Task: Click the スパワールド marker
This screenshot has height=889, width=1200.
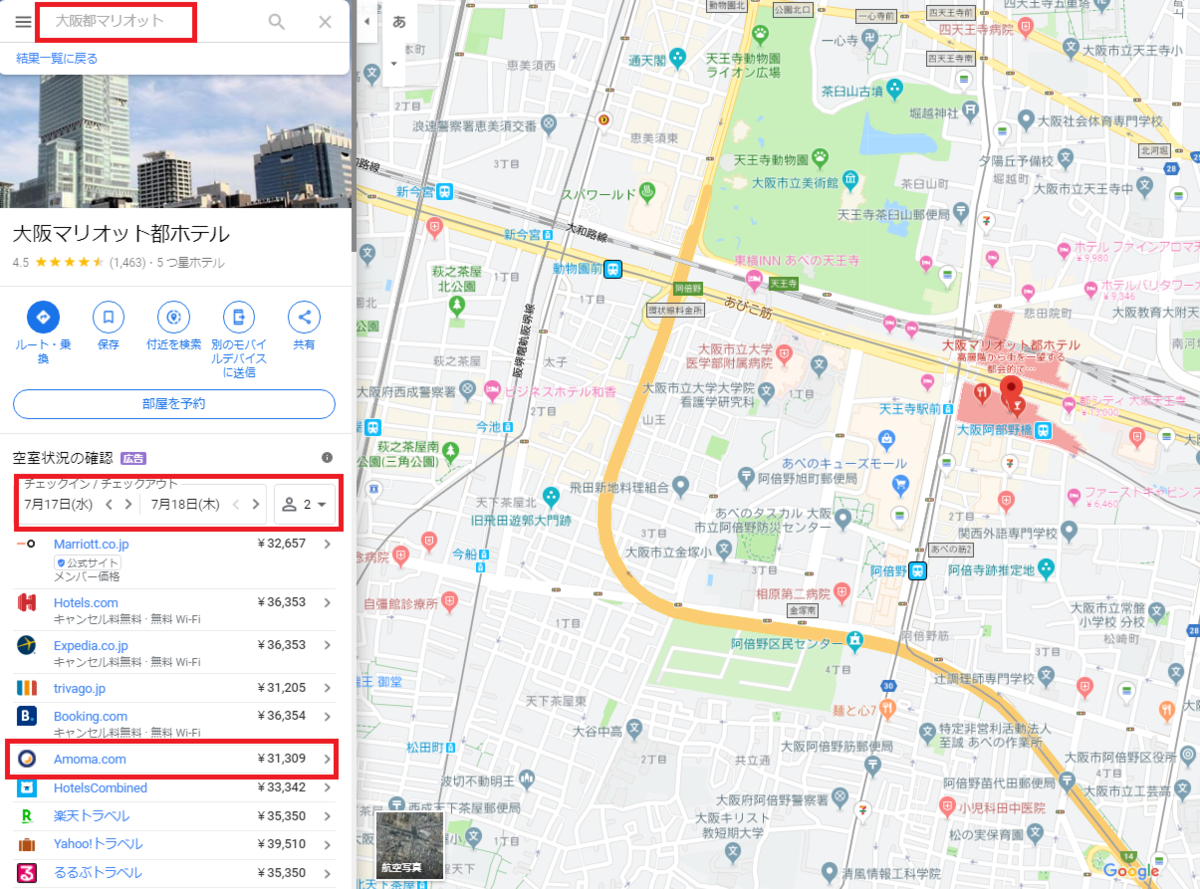Action: (x=648, y=190)
